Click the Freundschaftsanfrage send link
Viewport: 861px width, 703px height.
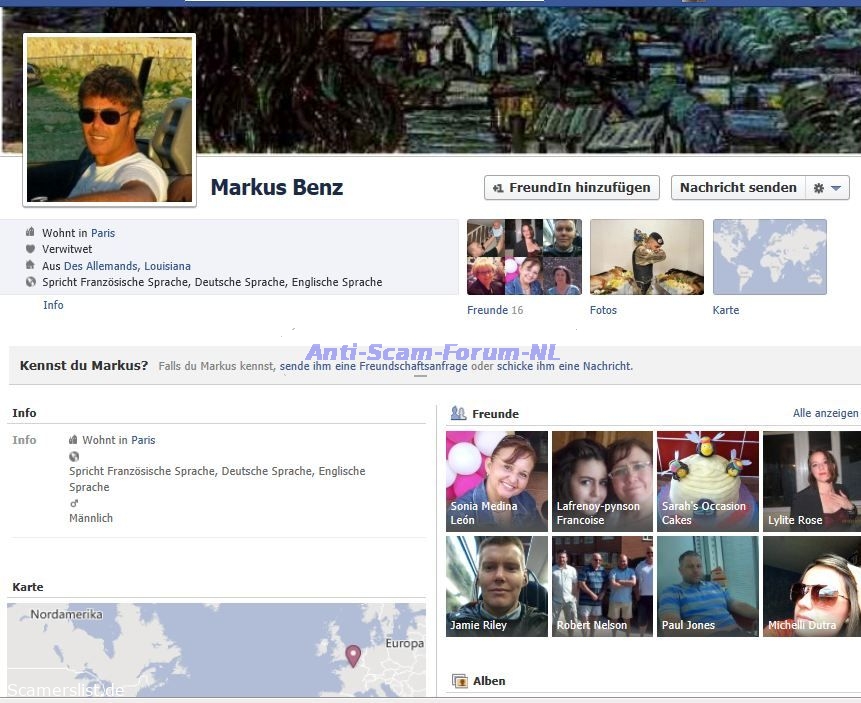[x=374, y=366]
